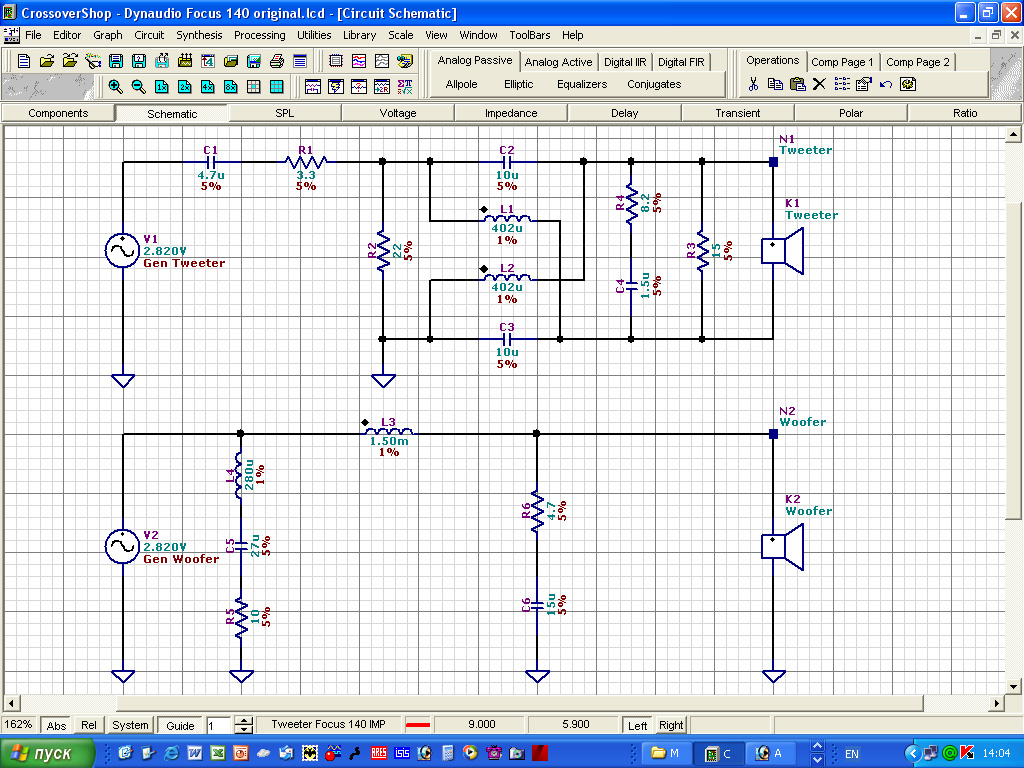This screenshot has width=1024, height=768.
Task: Click the K1 Tweeter speaker symbol
Action: coord(782,251)
